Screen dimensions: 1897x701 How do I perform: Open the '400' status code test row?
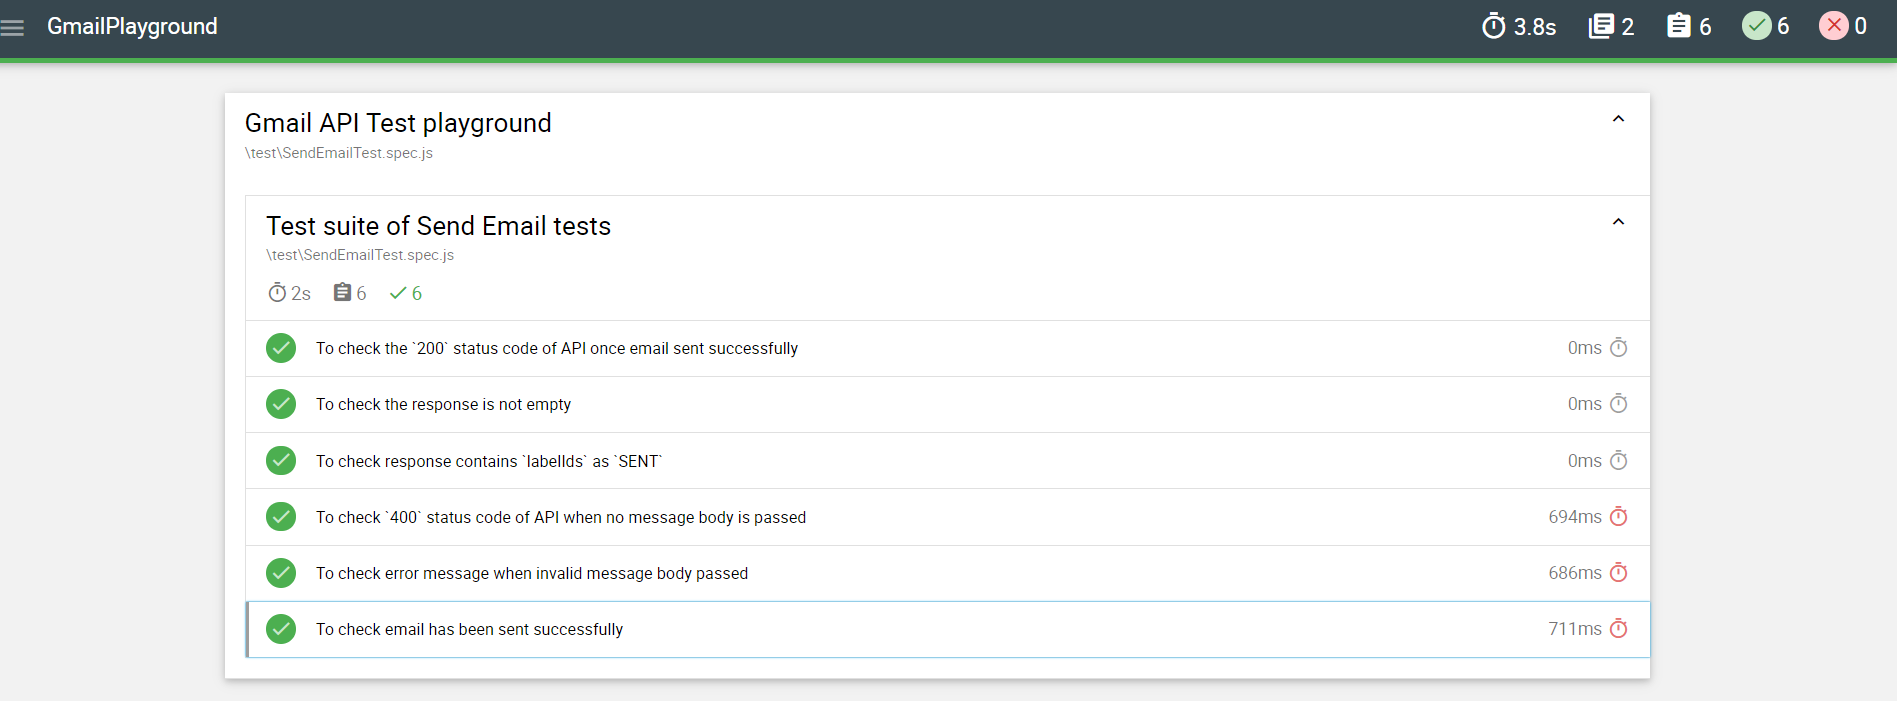click(x=948, y=517)
